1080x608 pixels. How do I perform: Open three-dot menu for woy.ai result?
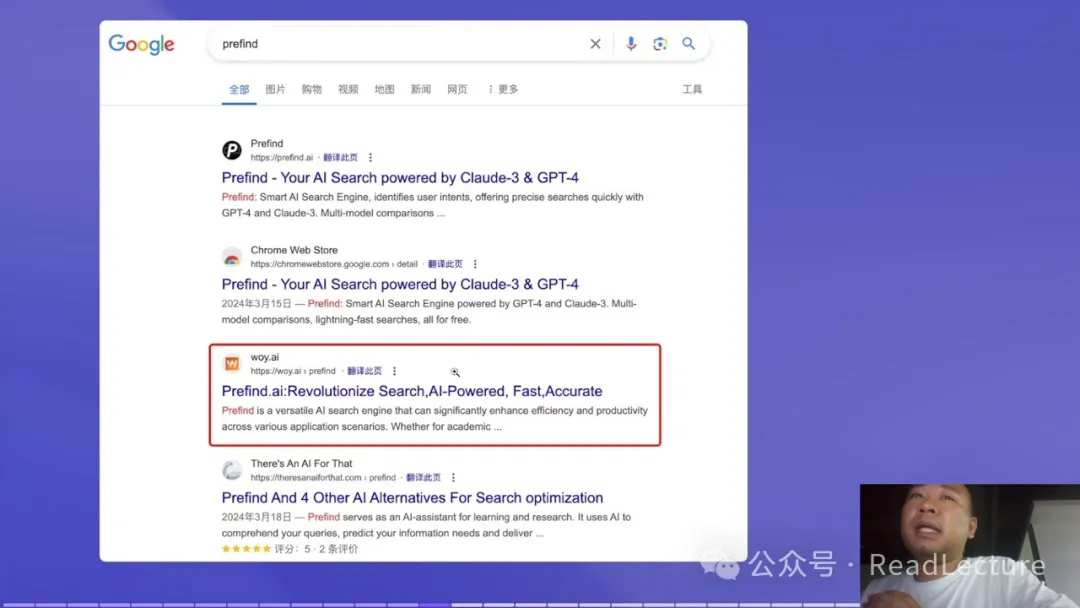(x=395, y=371)
